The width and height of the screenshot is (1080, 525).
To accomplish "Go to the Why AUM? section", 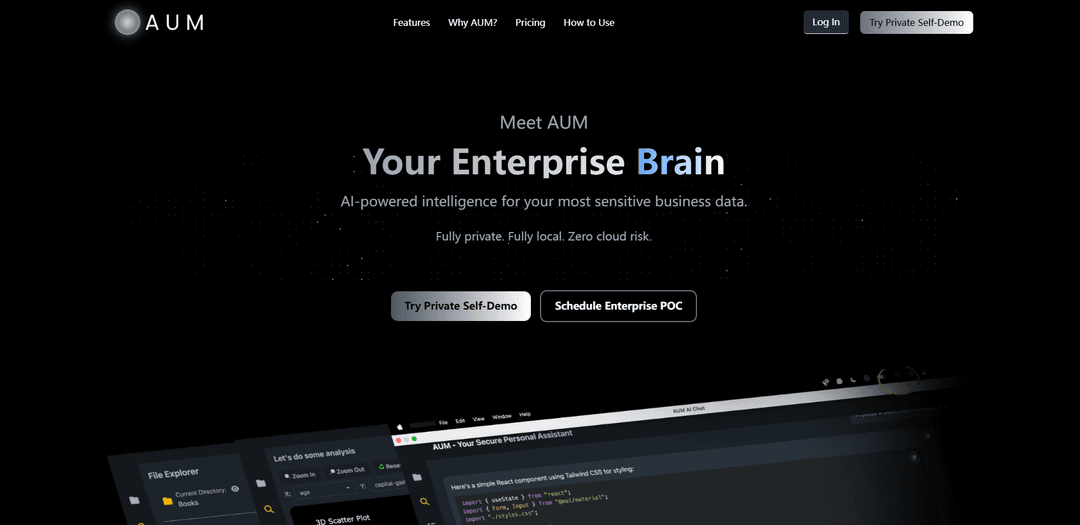I will 472,22.
